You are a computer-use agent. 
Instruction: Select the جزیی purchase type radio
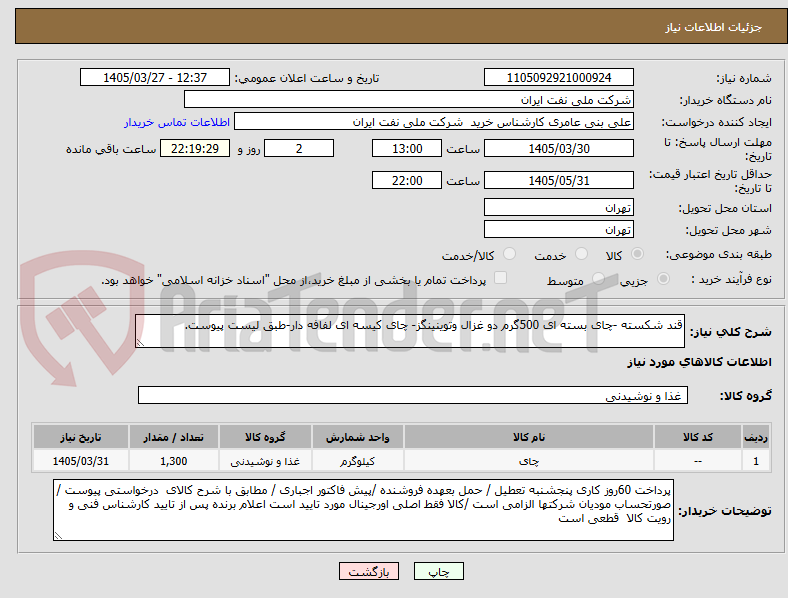pyautogui.click(x=663, y=279)
